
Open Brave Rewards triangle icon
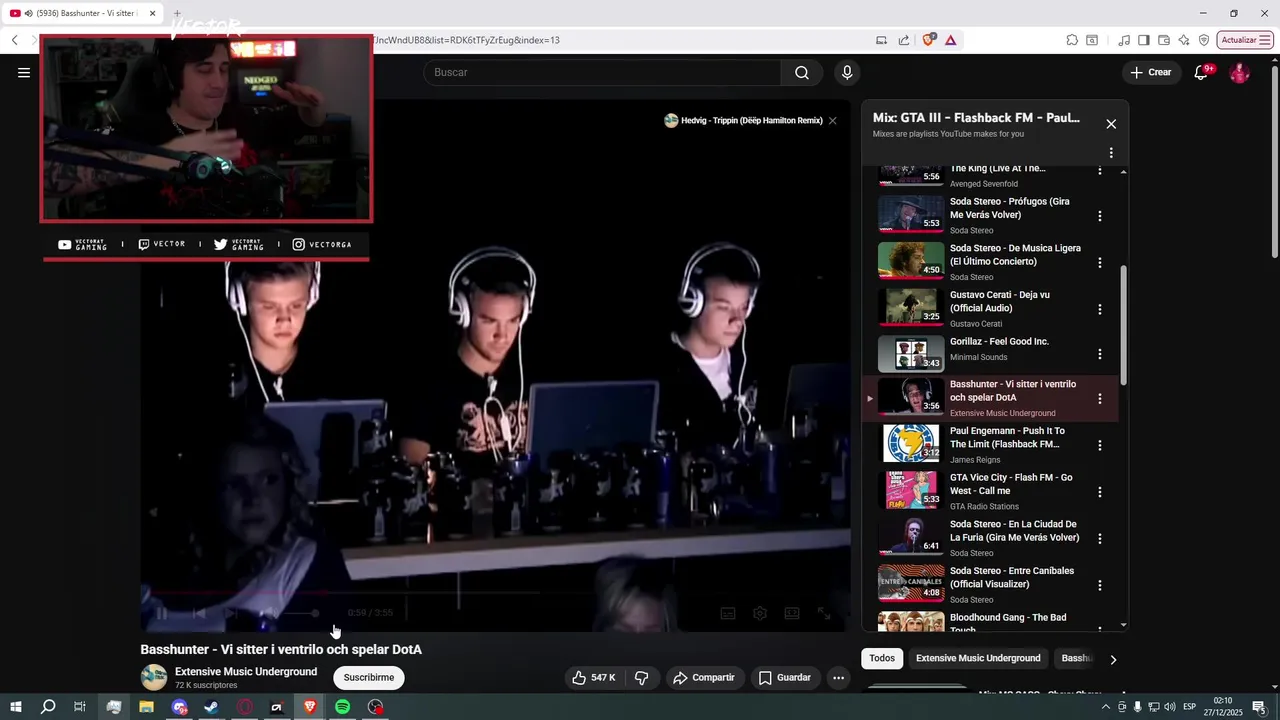[950, 40]
